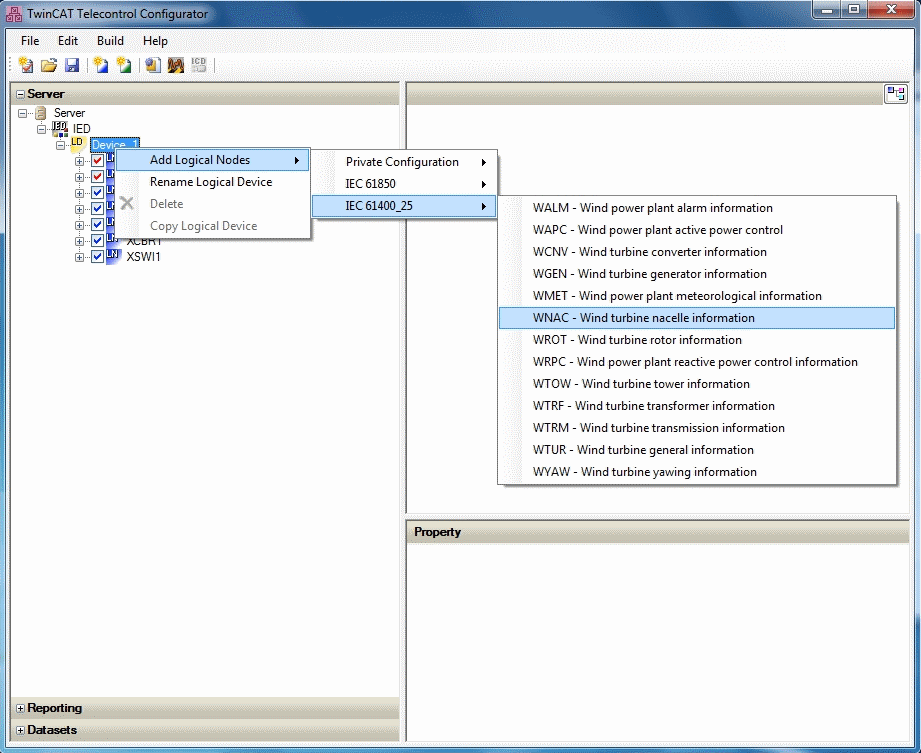Screen dimensions: 921x753
Task: Collapse the IED tree node
Action: coord(41,129)
